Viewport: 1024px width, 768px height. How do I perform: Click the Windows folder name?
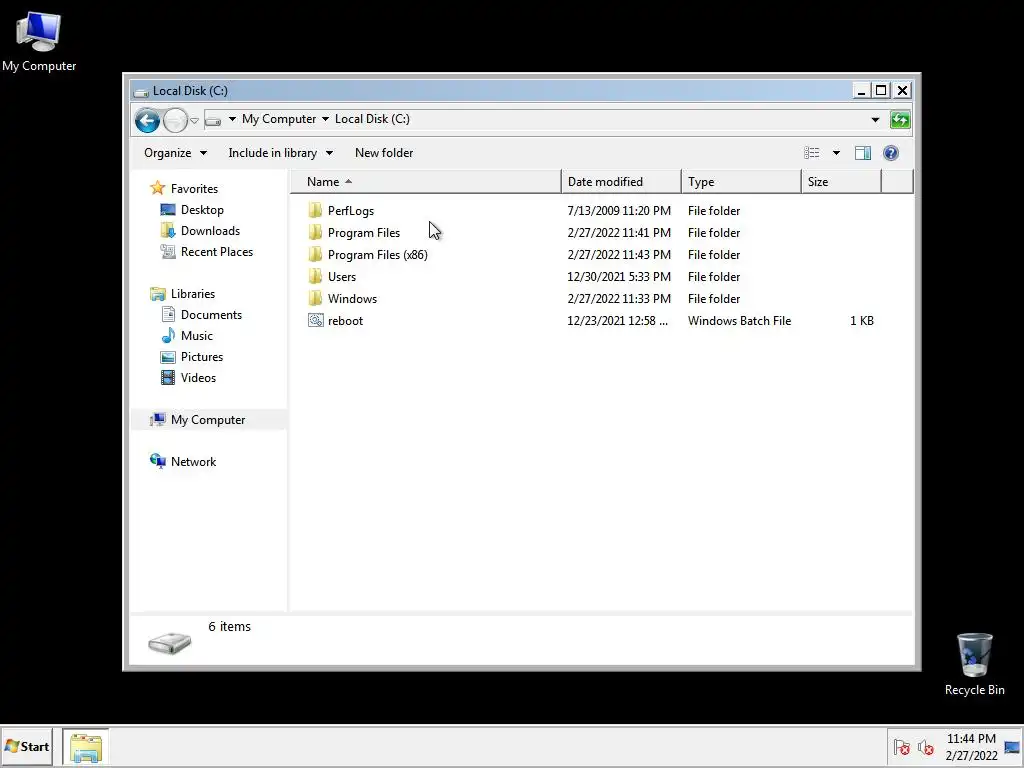point(352,298)
